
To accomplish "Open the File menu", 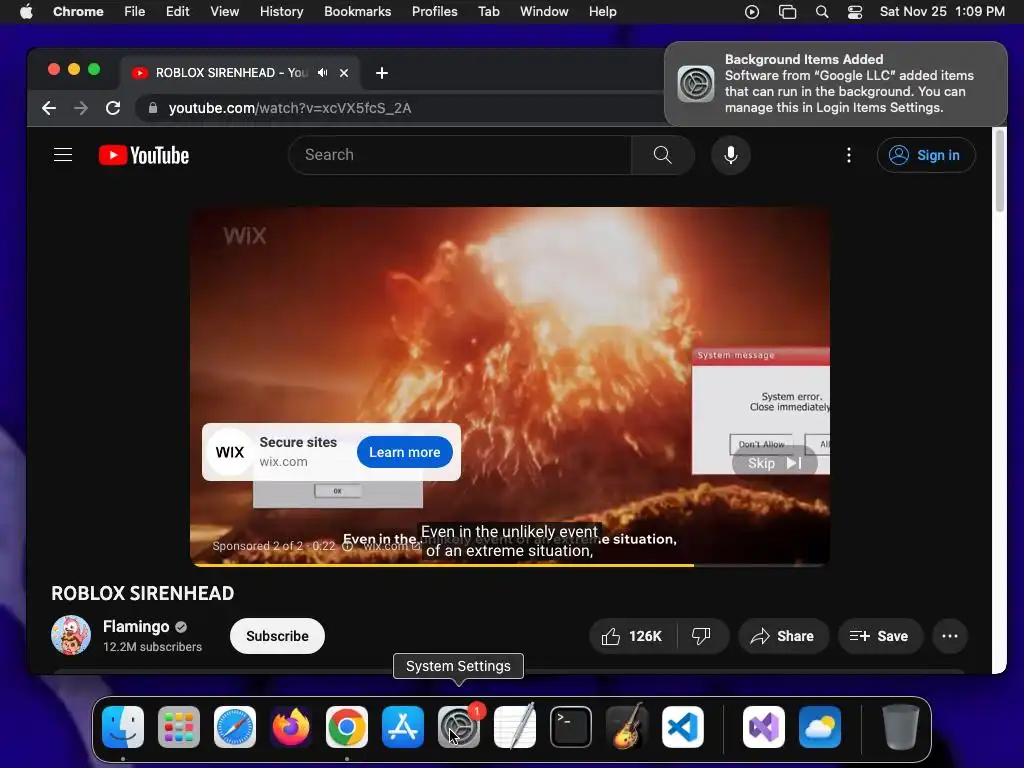I will [x=135, y=12].
